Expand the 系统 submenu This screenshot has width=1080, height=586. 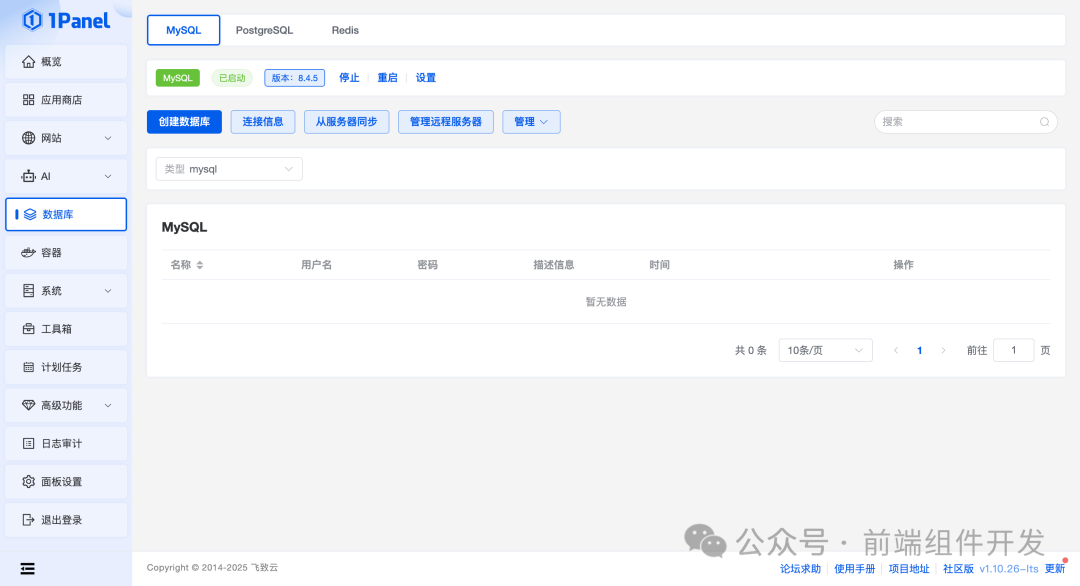coord(108,291)
